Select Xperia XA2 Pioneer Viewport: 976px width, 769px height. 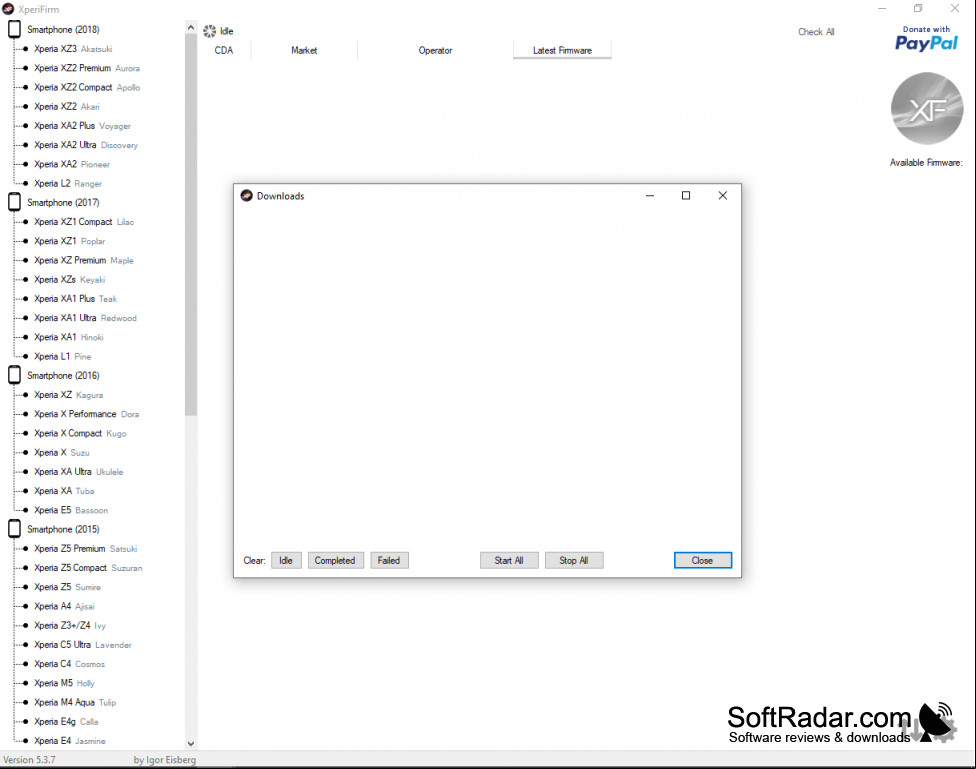coord(72,164)
